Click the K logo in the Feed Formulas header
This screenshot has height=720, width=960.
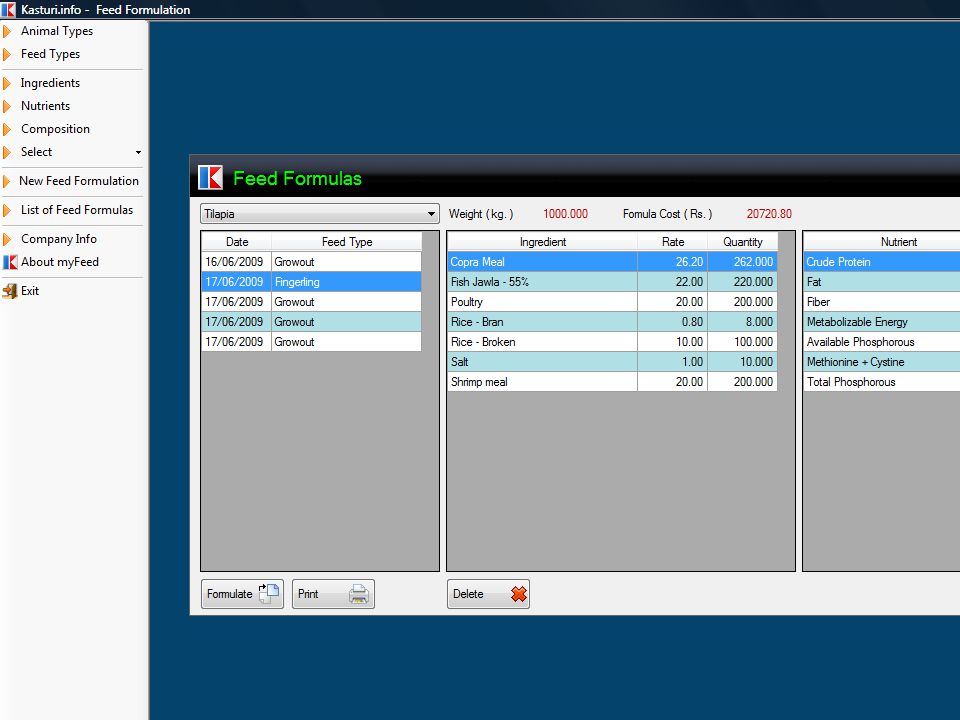tap(210, 178)
